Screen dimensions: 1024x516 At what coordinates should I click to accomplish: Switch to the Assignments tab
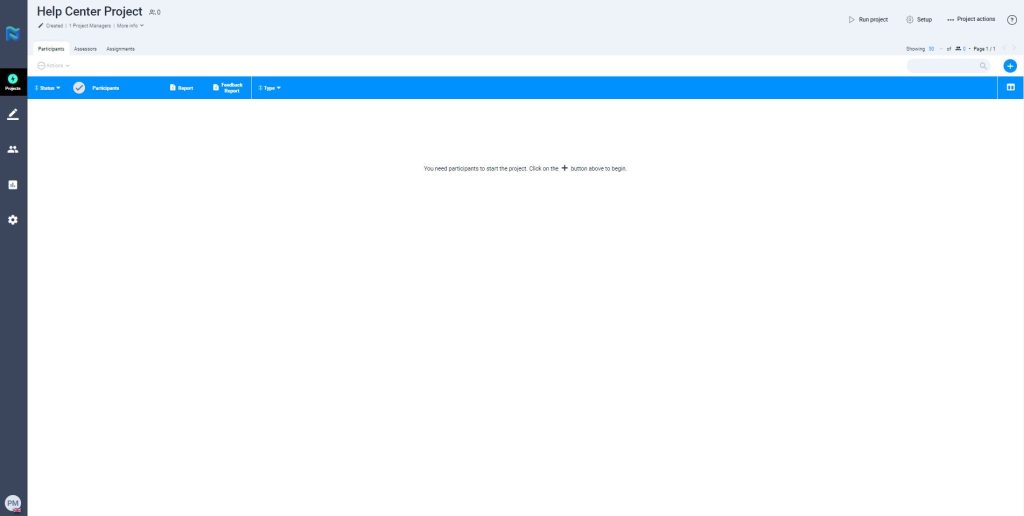(x=120, y=49)
